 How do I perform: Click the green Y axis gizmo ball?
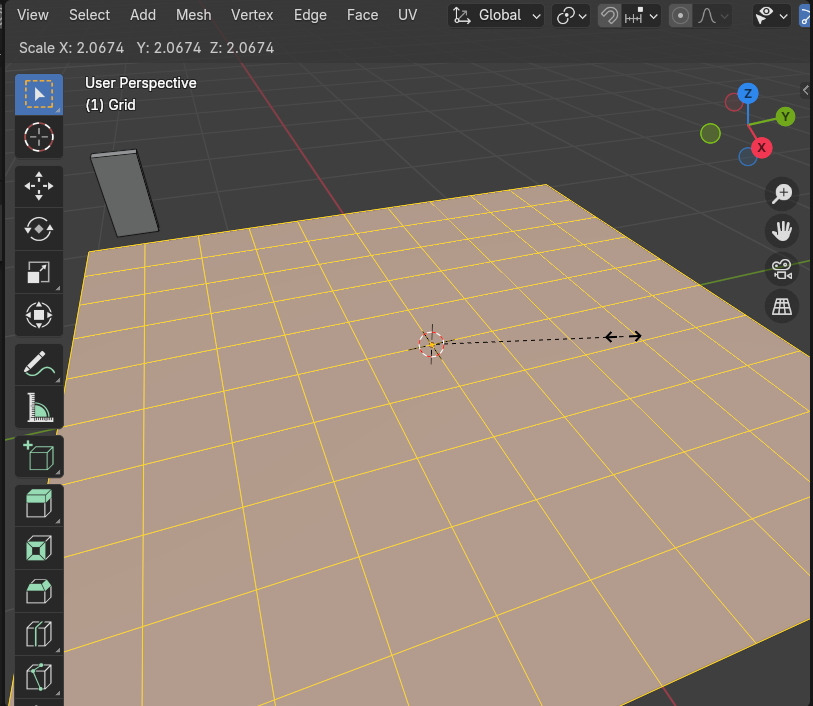(786, 117)
